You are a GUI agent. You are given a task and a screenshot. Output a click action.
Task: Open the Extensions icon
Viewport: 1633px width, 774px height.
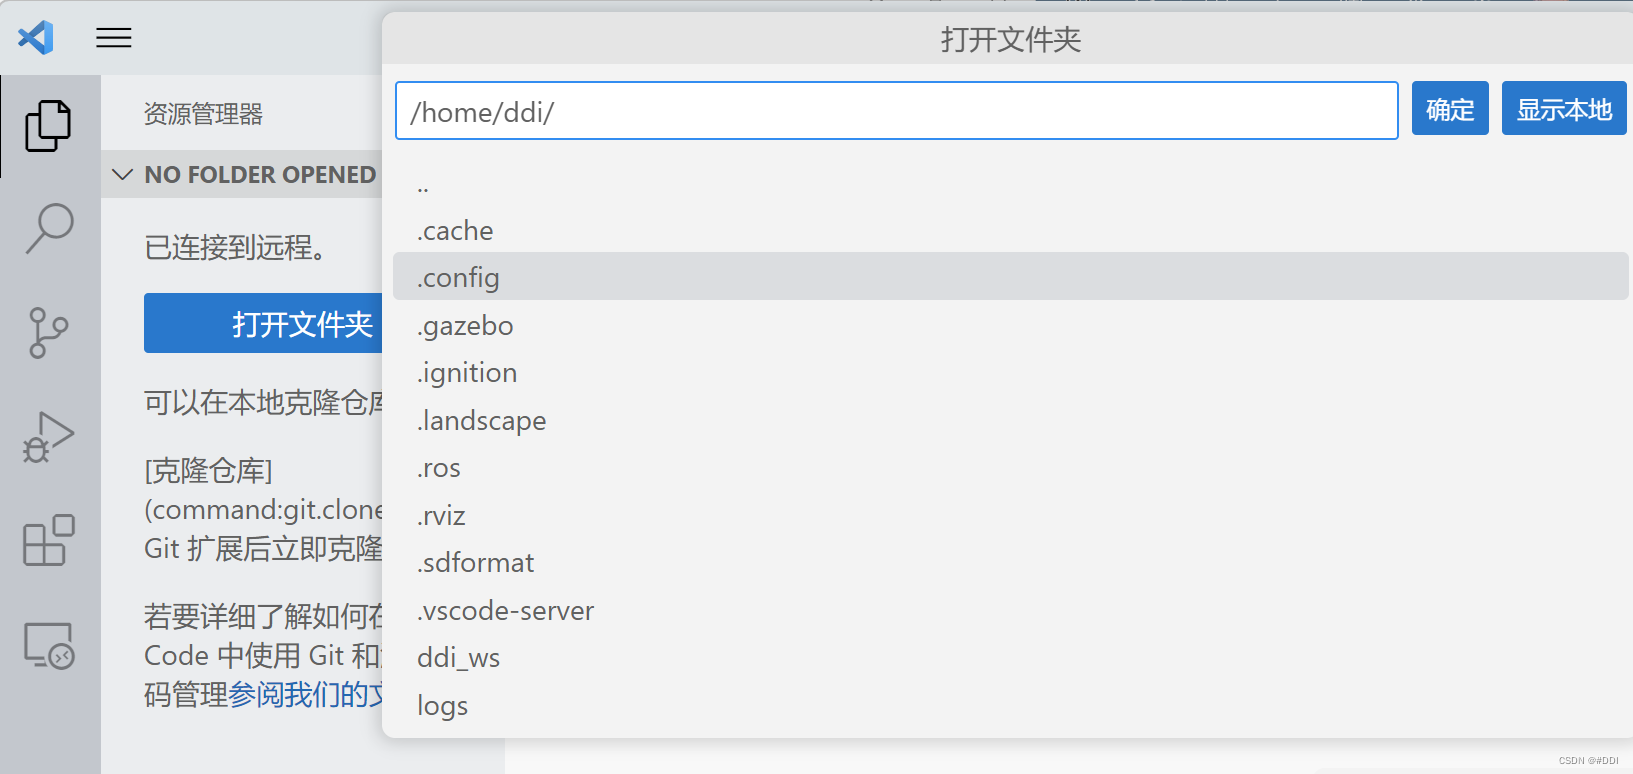click(50, 541)
